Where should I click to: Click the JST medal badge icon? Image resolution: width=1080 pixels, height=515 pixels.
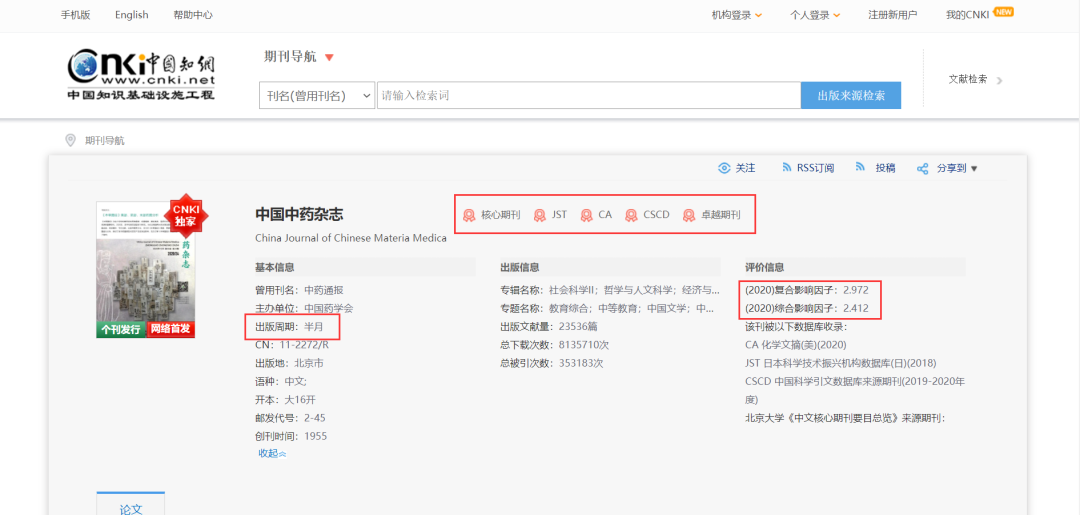click(539, 215)
